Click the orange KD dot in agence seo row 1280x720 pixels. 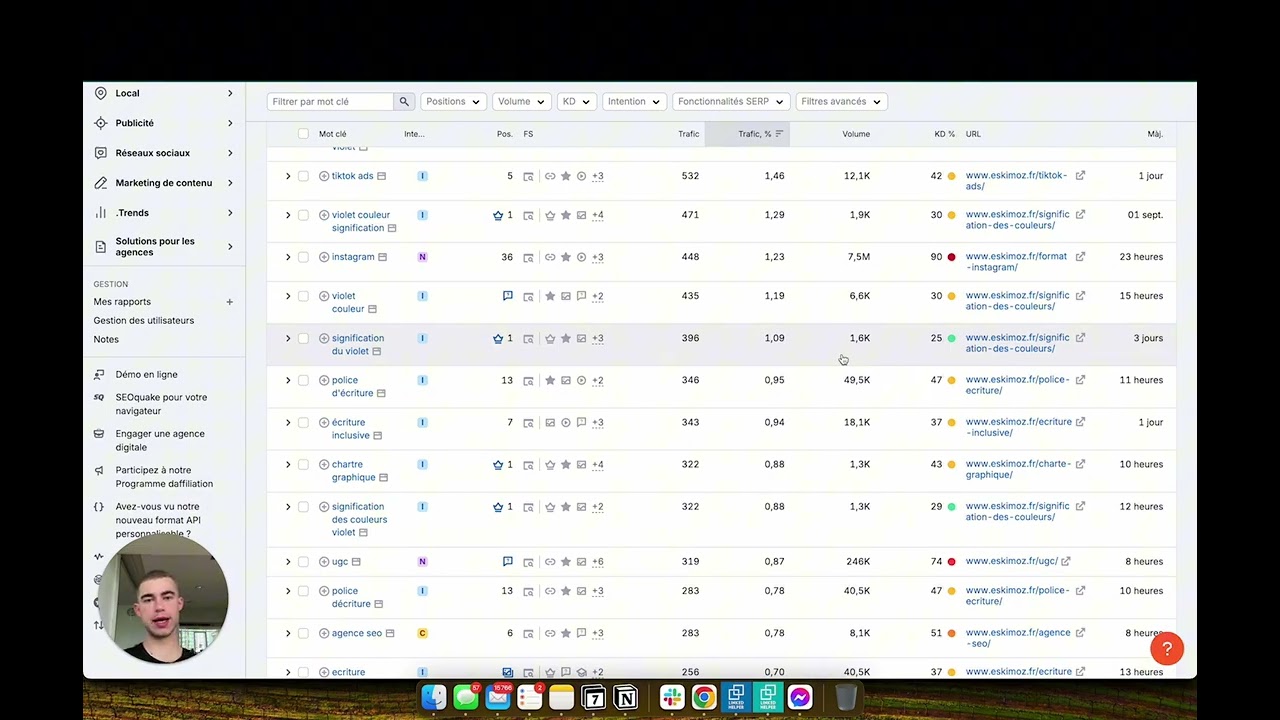click(x=951, y=633)
